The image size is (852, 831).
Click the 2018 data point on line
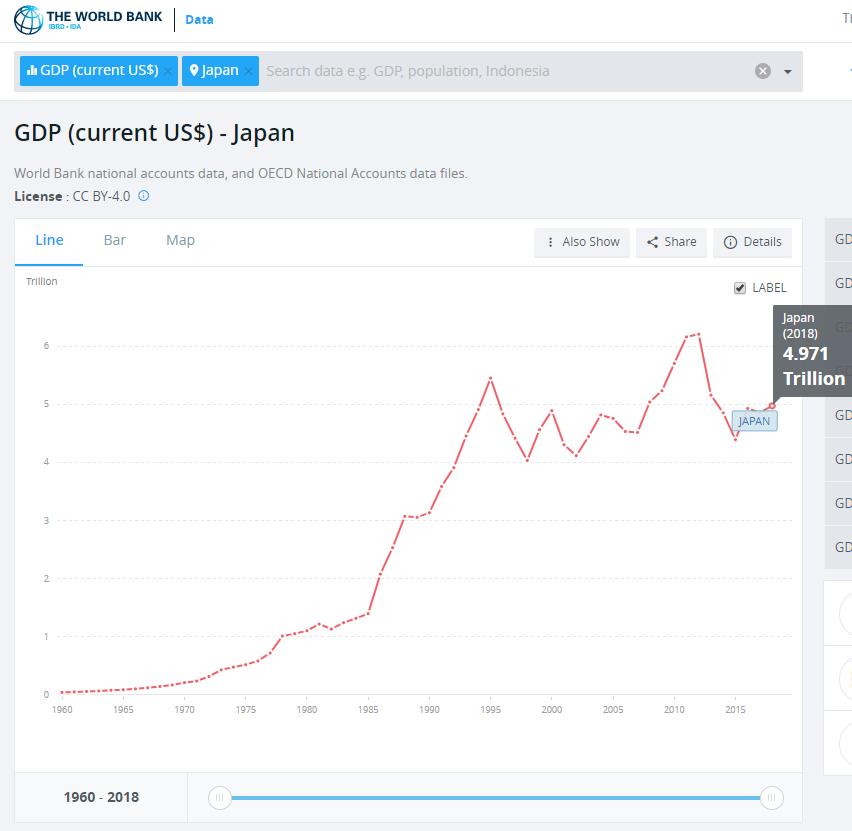click(x=771, y=406)
